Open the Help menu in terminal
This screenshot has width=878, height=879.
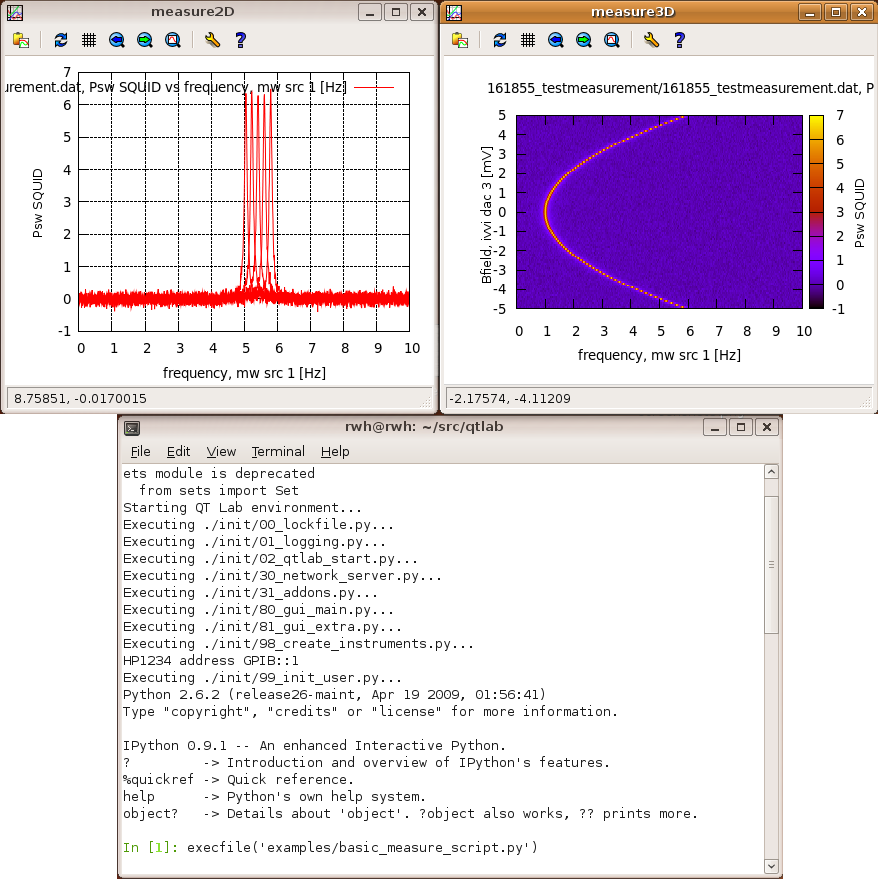click(335, 452)
